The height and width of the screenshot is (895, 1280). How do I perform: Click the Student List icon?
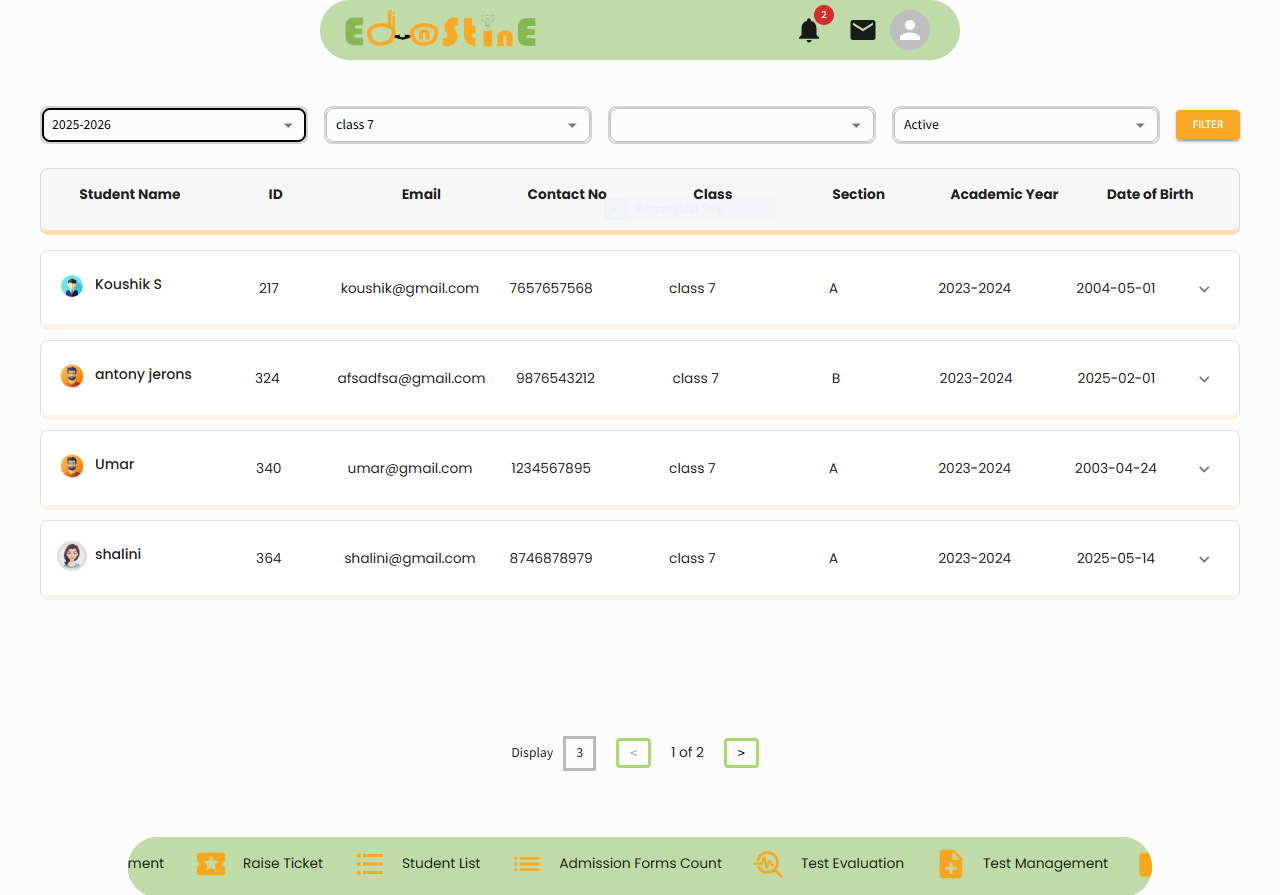click(x=370, y=864)
